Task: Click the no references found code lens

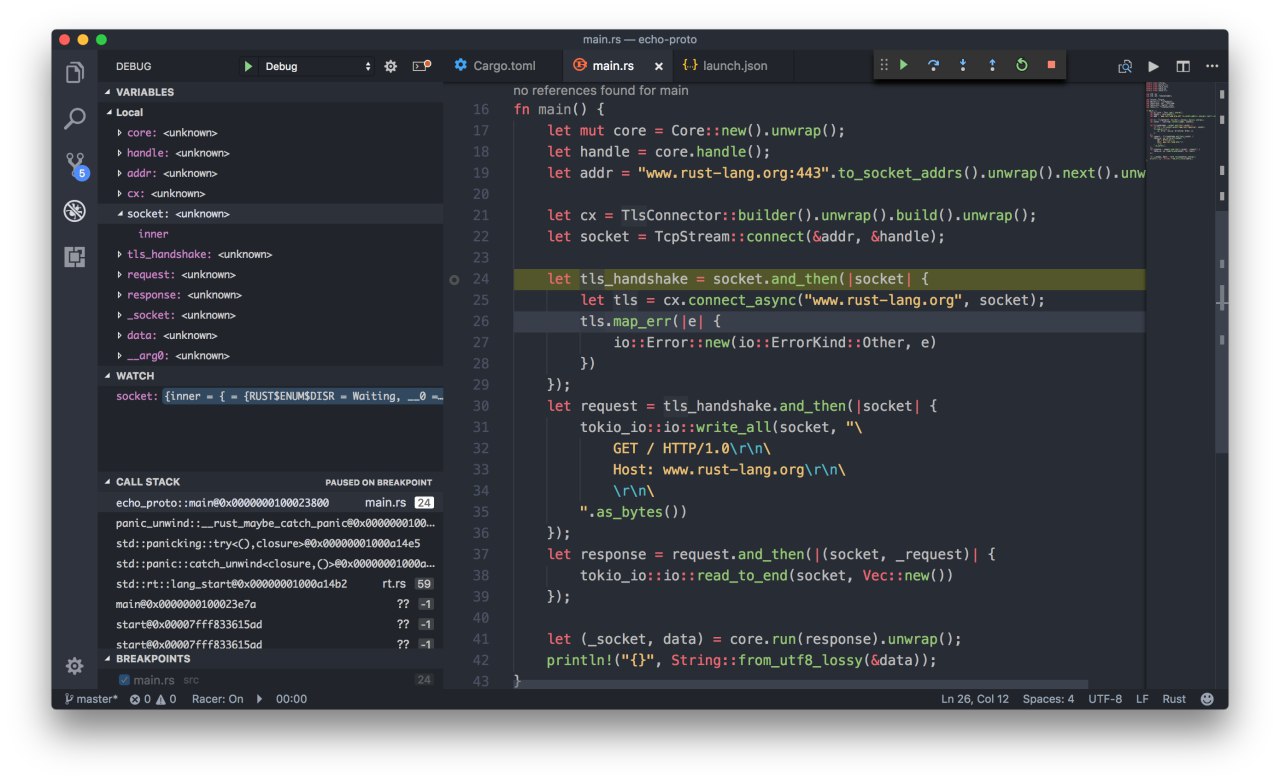Action: coord(601,90)
